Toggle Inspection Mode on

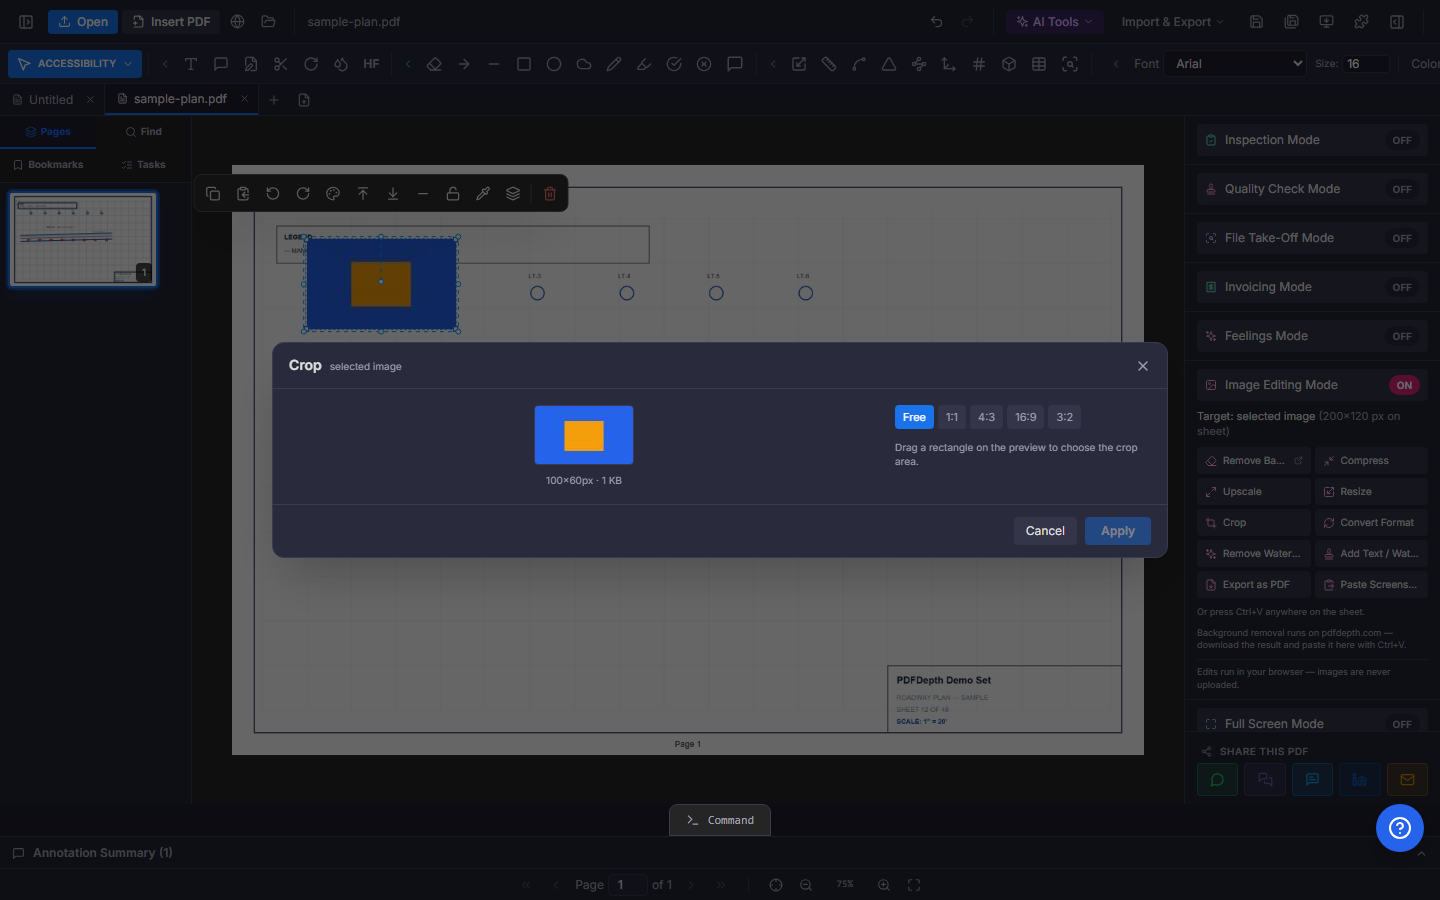1402,140
